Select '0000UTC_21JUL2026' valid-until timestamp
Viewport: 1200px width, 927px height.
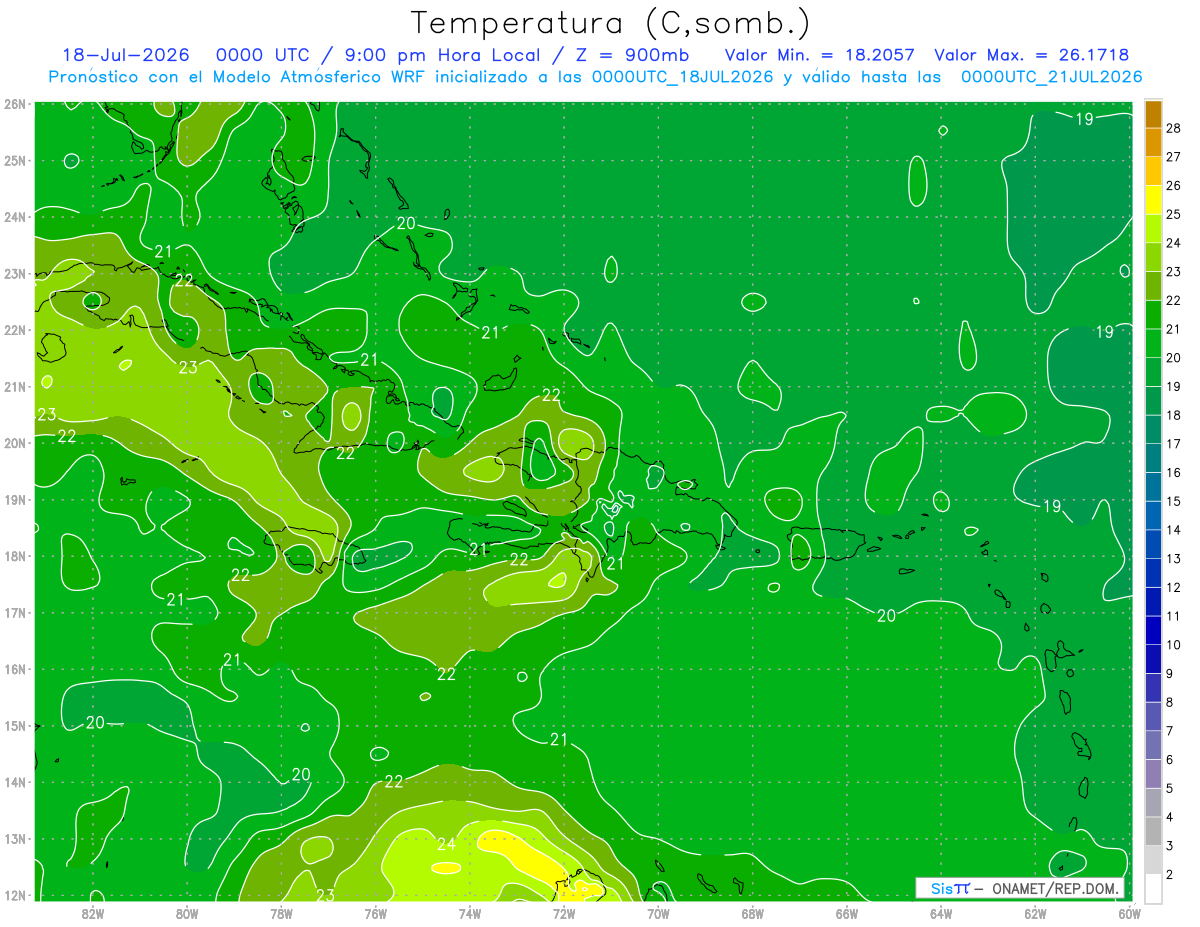[x=1051, y=76]
